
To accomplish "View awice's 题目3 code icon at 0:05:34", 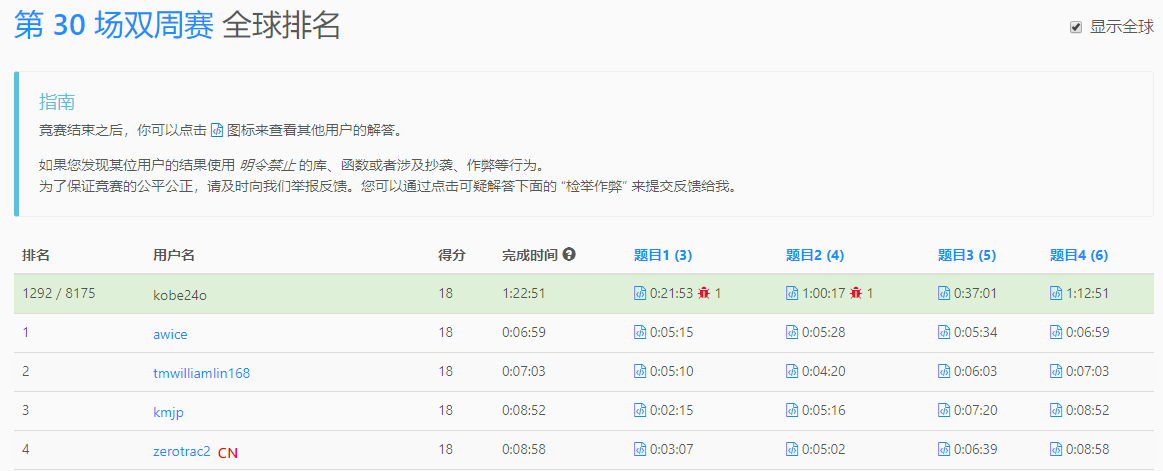I will [944, 332].
